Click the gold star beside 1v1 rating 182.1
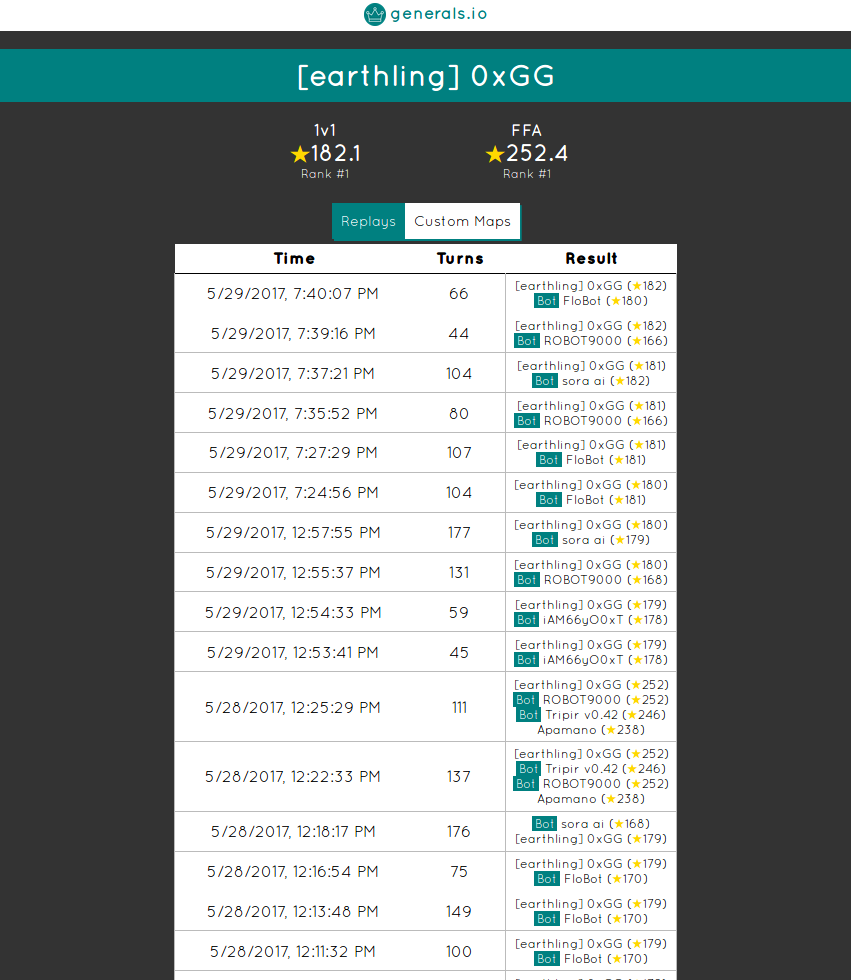 pos(299,154)
